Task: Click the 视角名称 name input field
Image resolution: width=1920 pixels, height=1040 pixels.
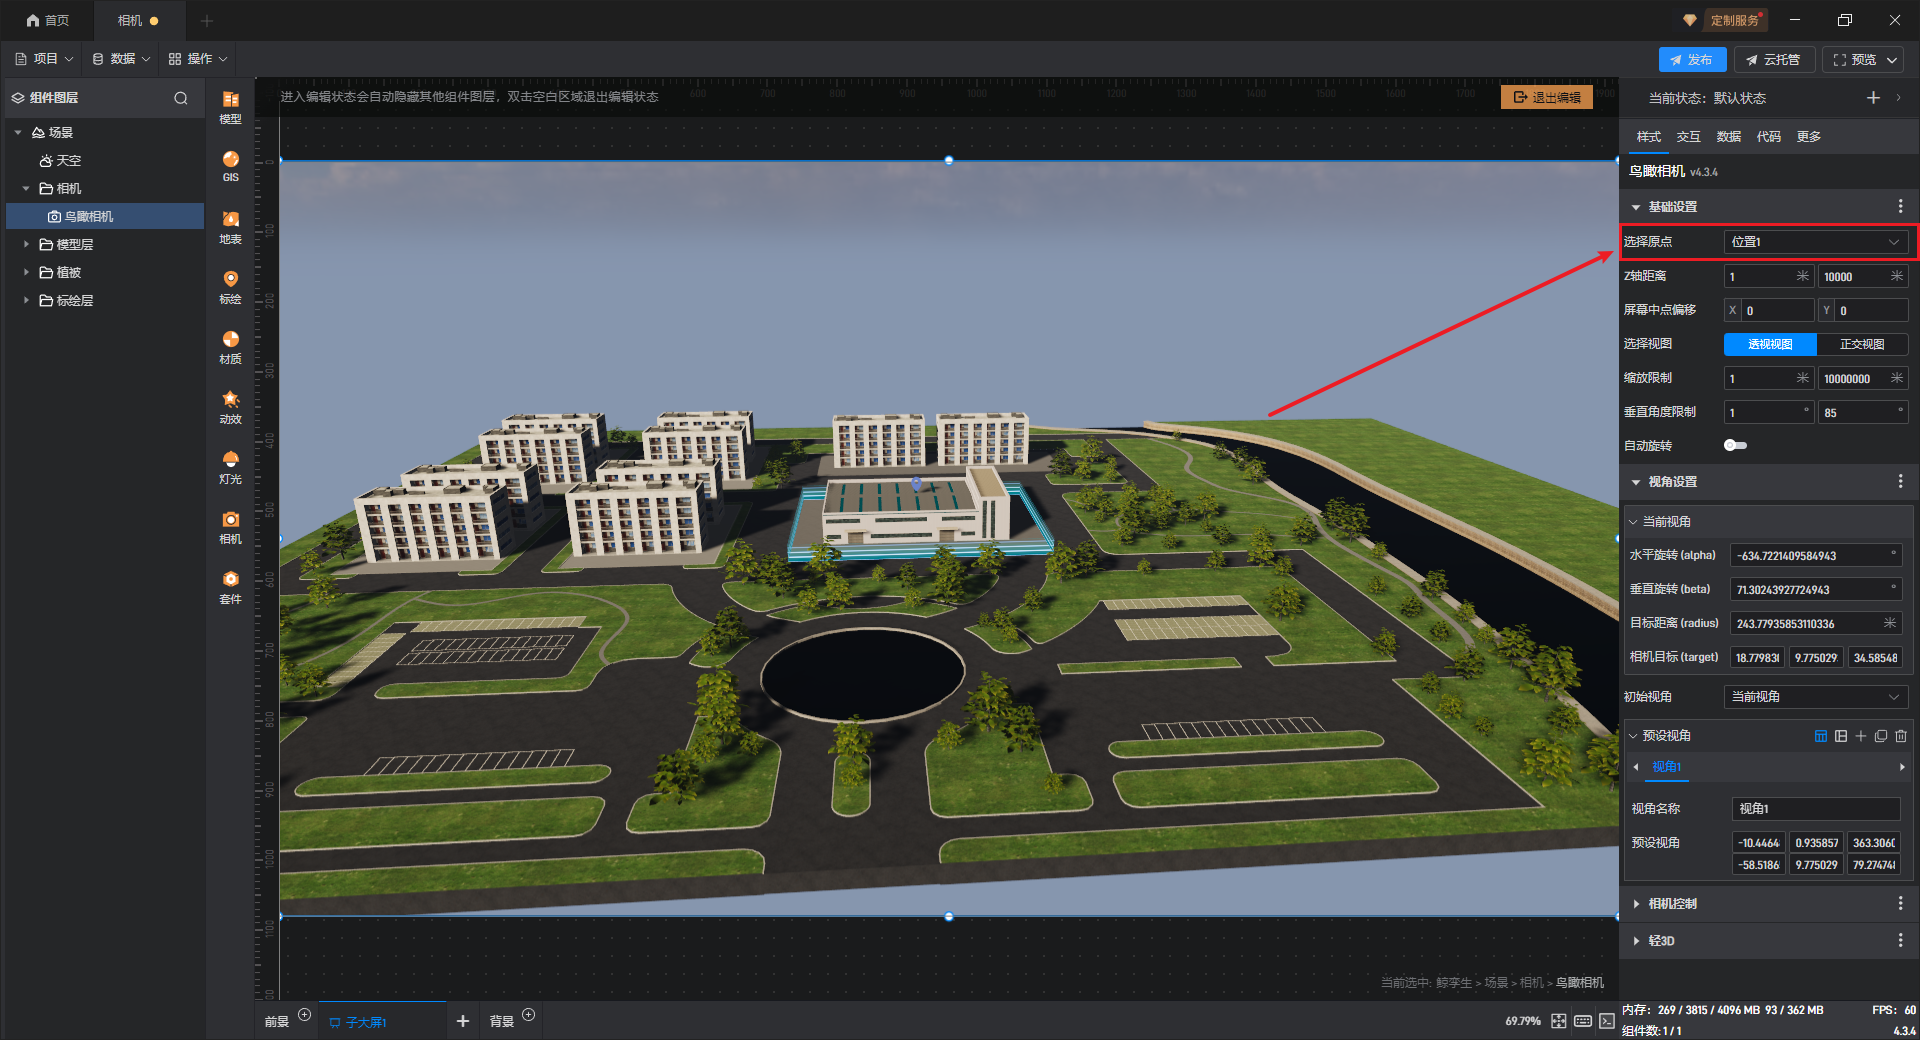Action: (1815, 809)
